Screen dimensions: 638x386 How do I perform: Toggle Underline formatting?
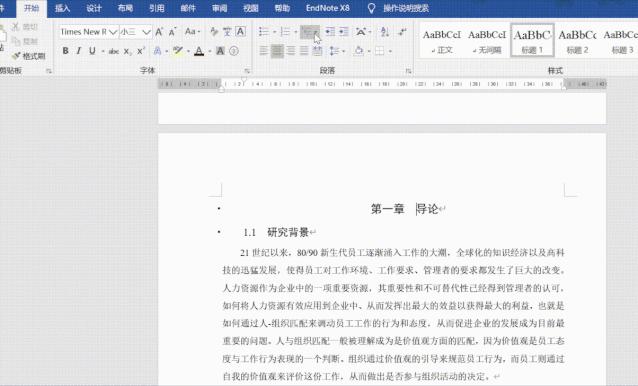pos(92,51)
